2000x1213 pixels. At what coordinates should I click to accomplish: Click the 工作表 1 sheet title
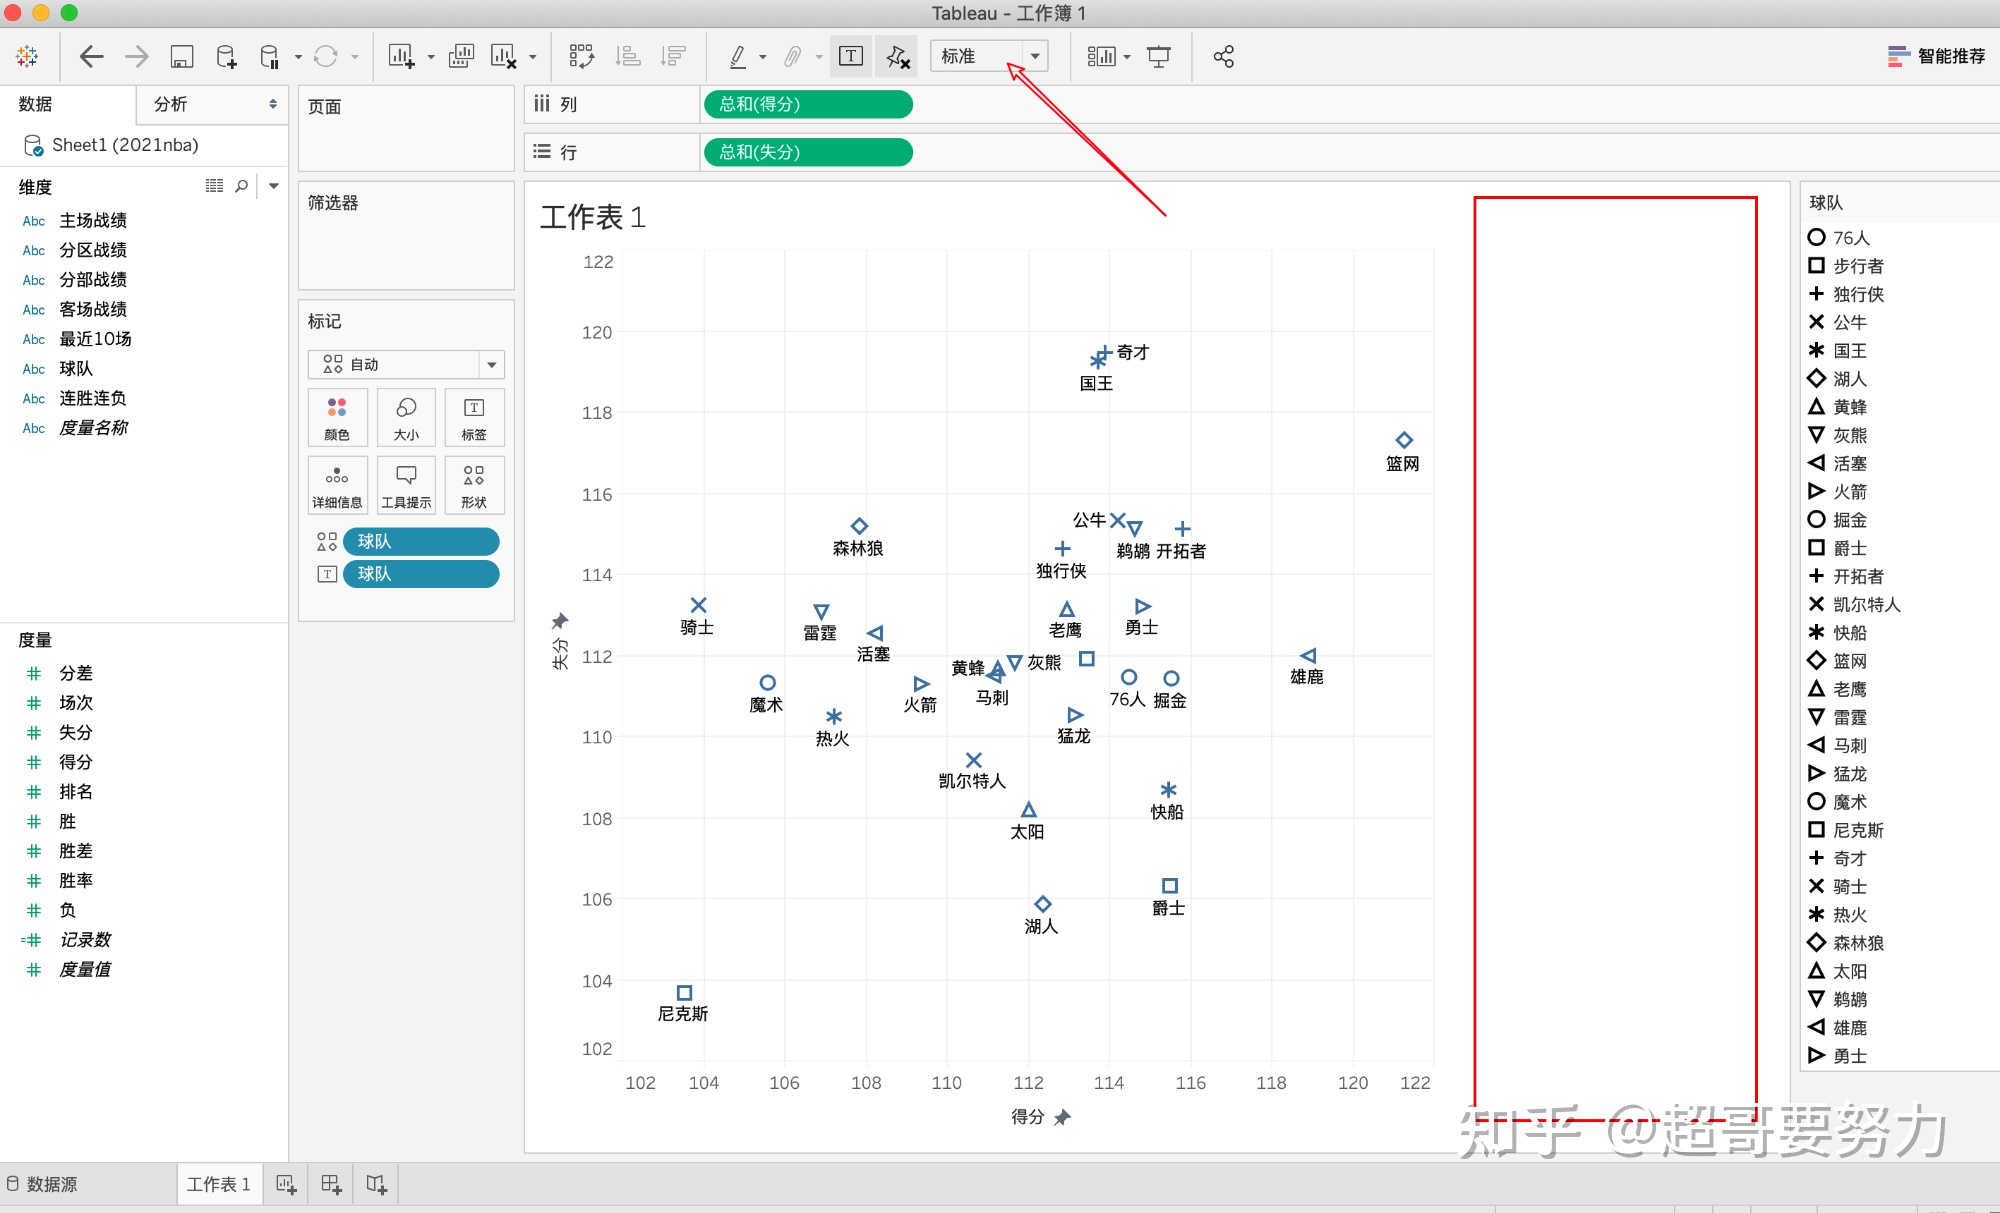click(x=593, y=217)
